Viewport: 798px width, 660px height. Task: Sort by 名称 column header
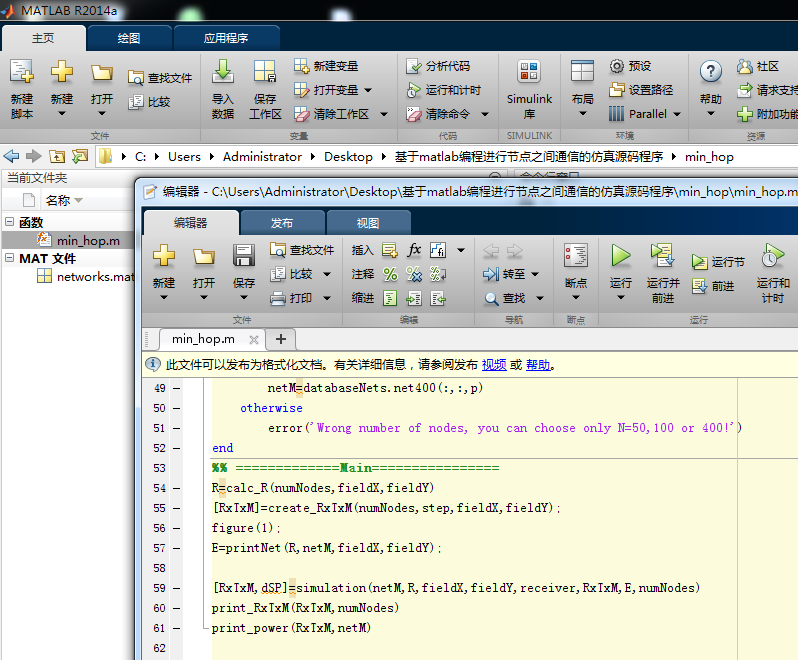pos(58,200)
